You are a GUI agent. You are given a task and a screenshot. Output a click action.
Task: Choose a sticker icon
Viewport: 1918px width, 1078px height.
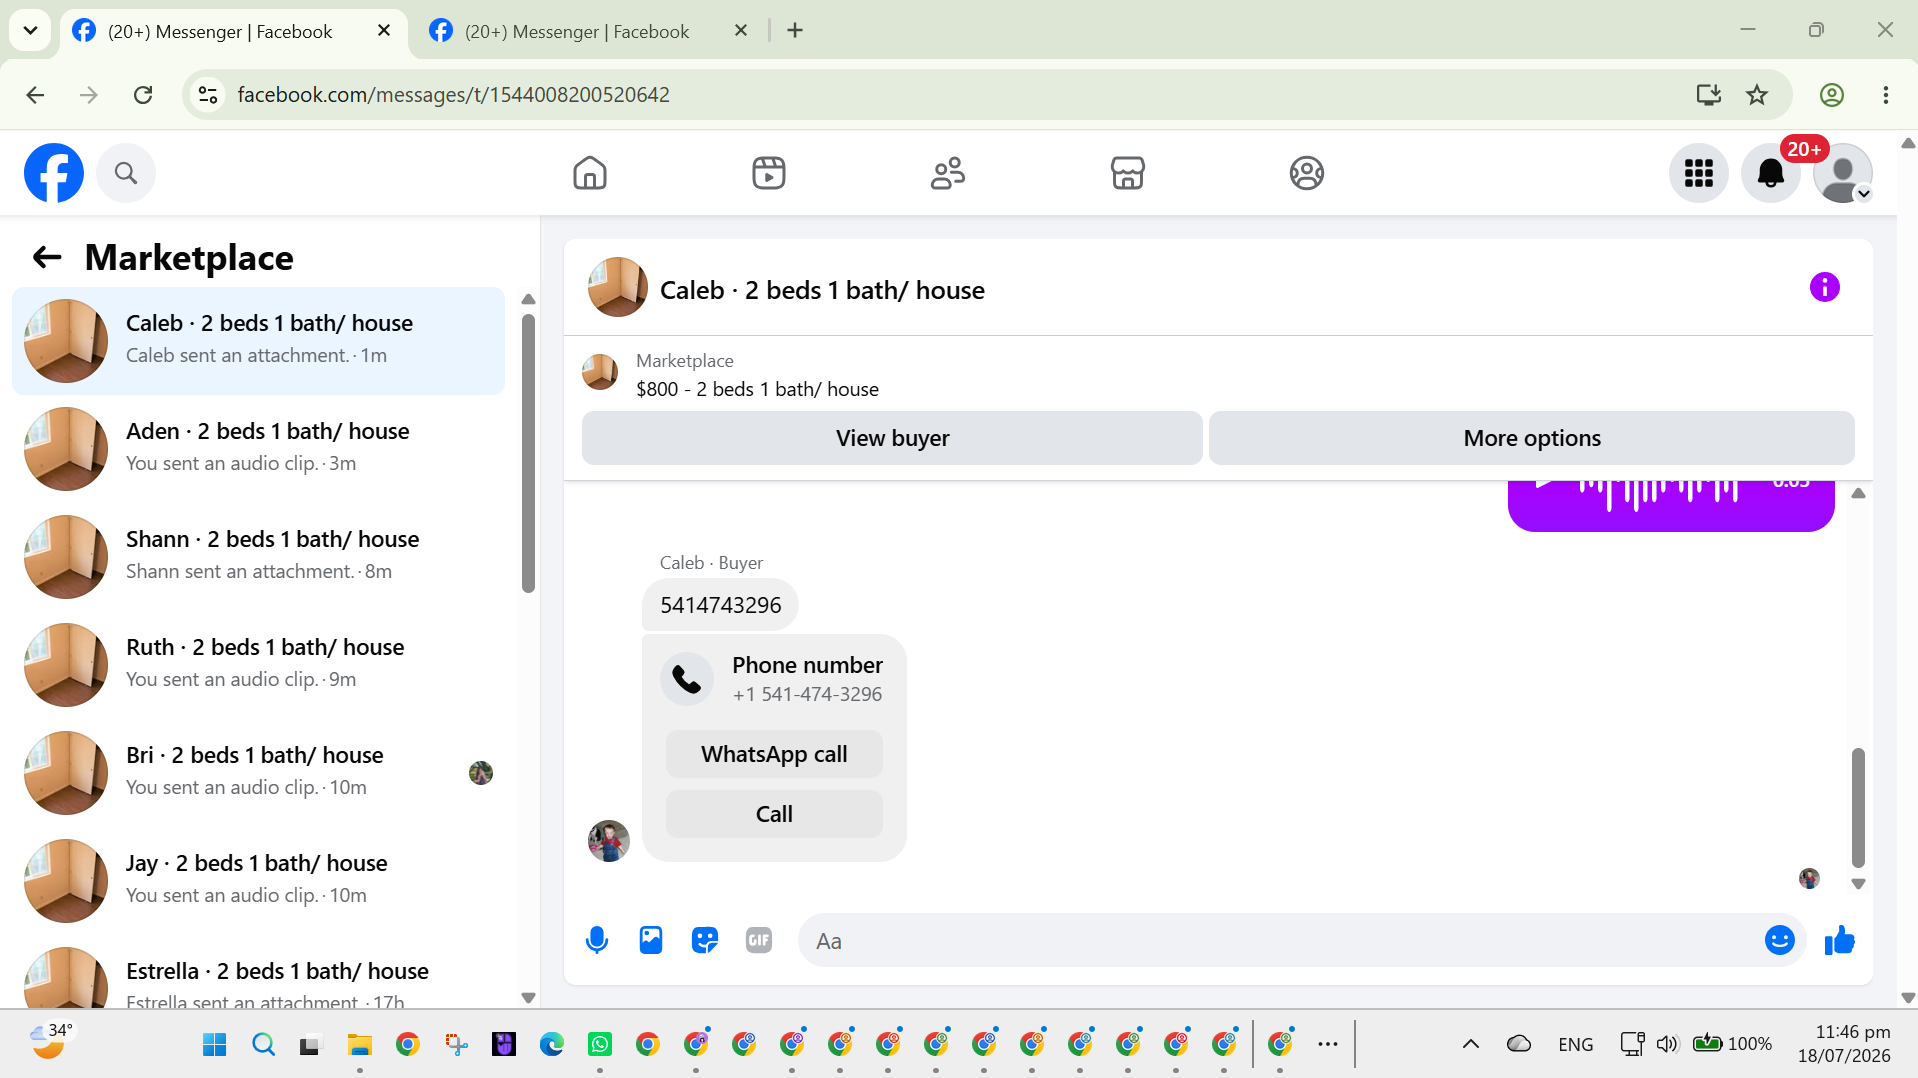pyautogui.click(x=705, y=940)
